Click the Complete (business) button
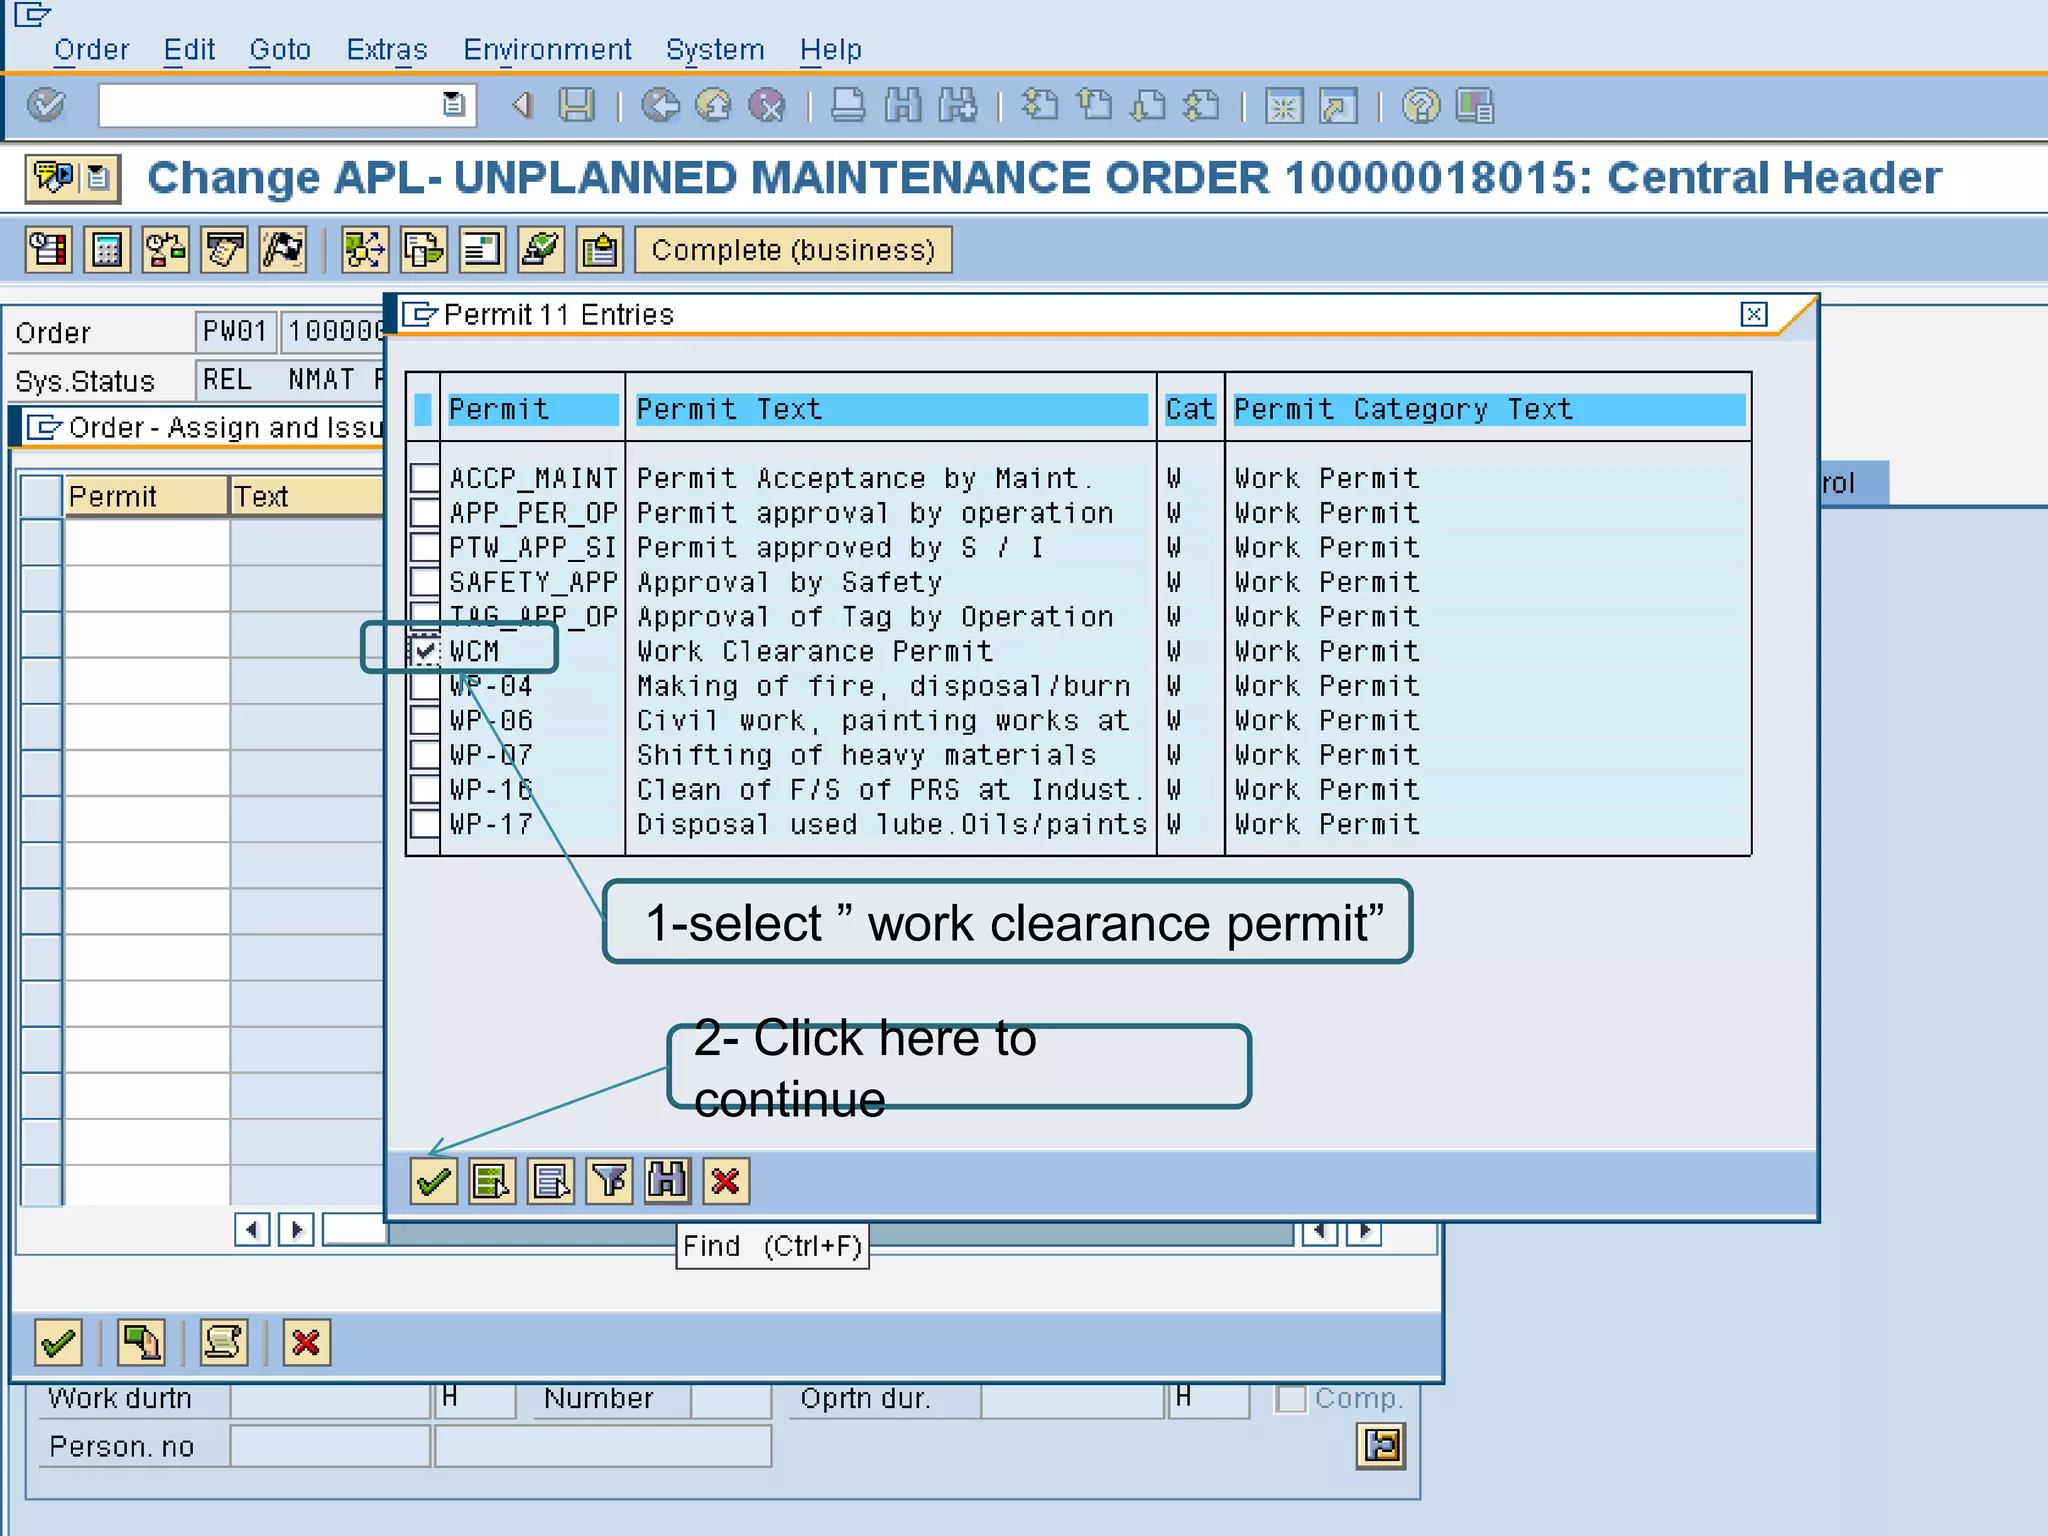Image resolution: width=2048 pixels, height=1536 pixels. pyautogui.click(x=793, y=250)
